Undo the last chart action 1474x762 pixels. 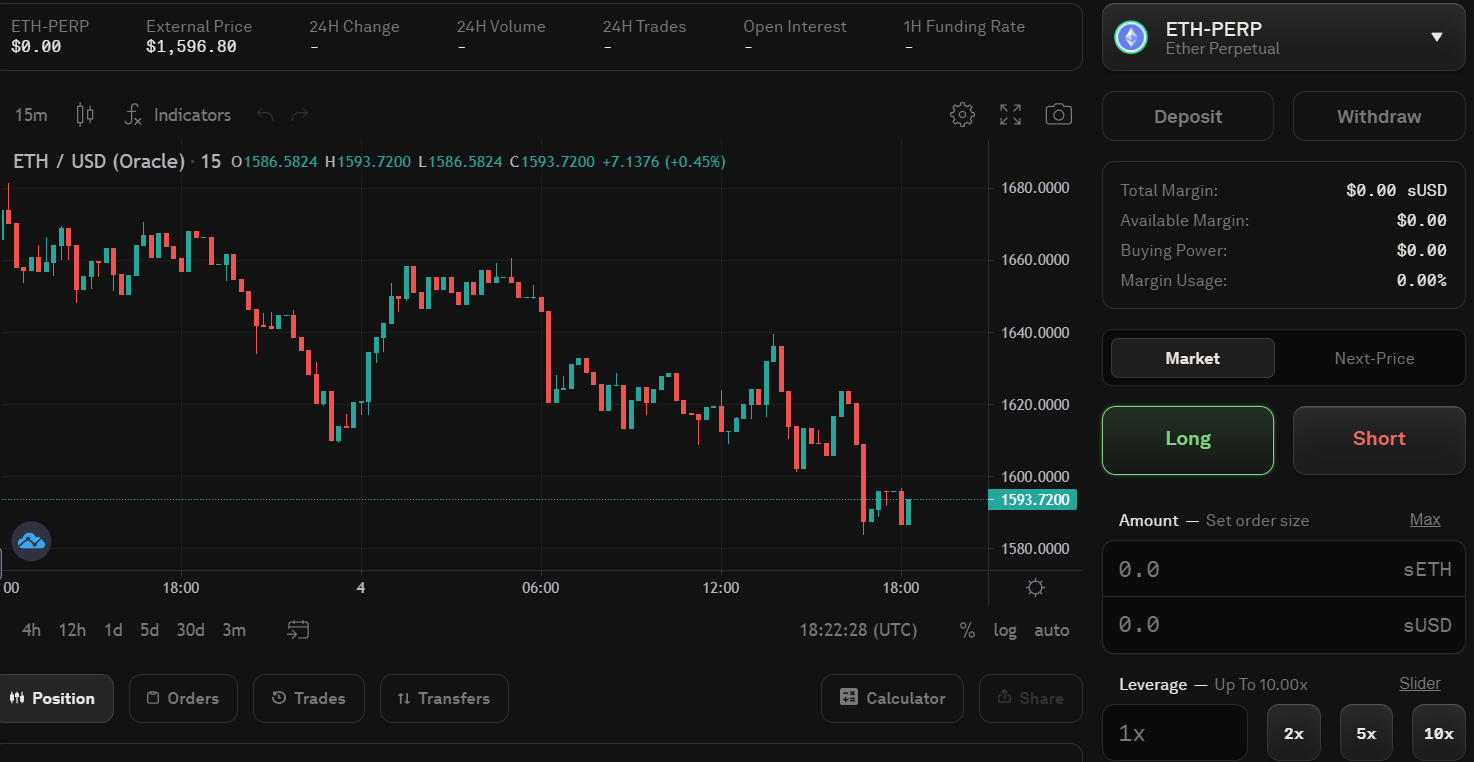coord(265,115)
